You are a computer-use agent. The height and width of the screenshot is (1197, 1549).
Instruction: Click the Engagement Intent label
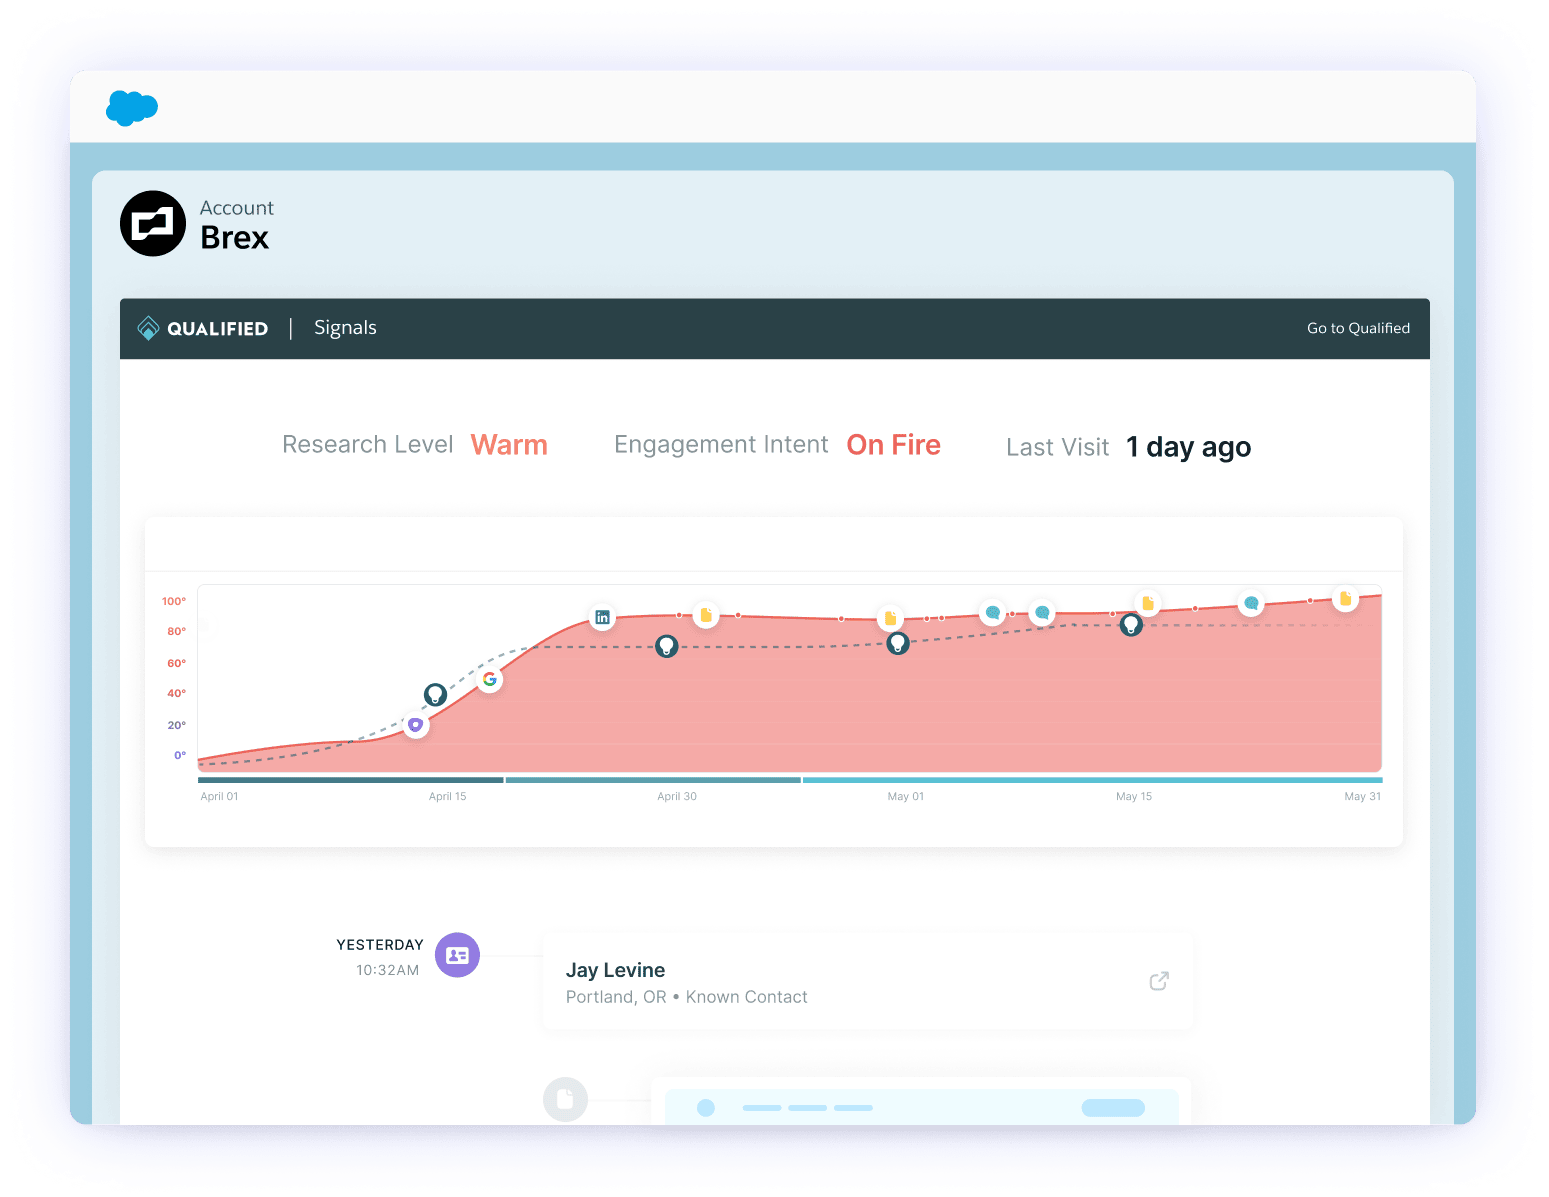coord(721,445)
